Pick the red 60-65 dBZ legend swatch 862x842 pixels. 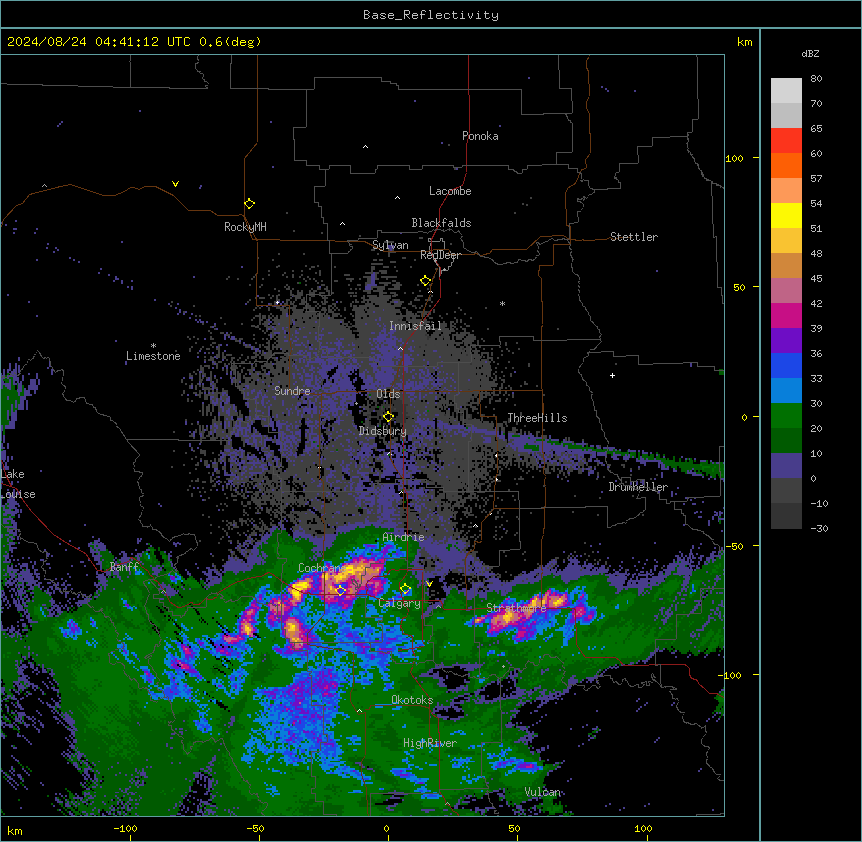(786, 141)
